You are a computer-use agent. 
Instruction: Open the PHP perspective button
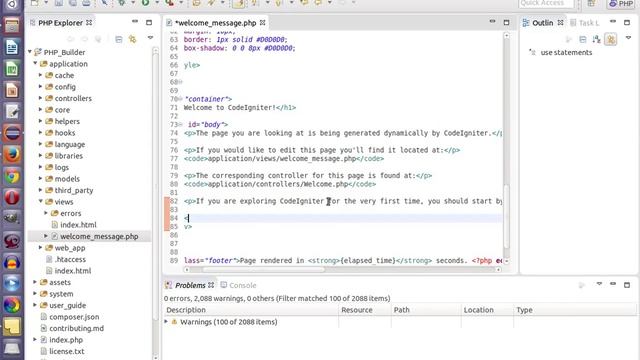click(x=621, y=4)
